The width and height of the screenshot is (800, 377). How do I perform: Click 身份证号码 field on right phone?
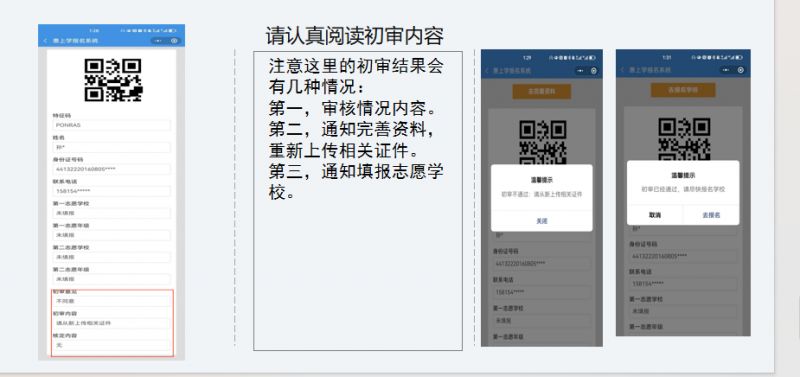(683, 256)
